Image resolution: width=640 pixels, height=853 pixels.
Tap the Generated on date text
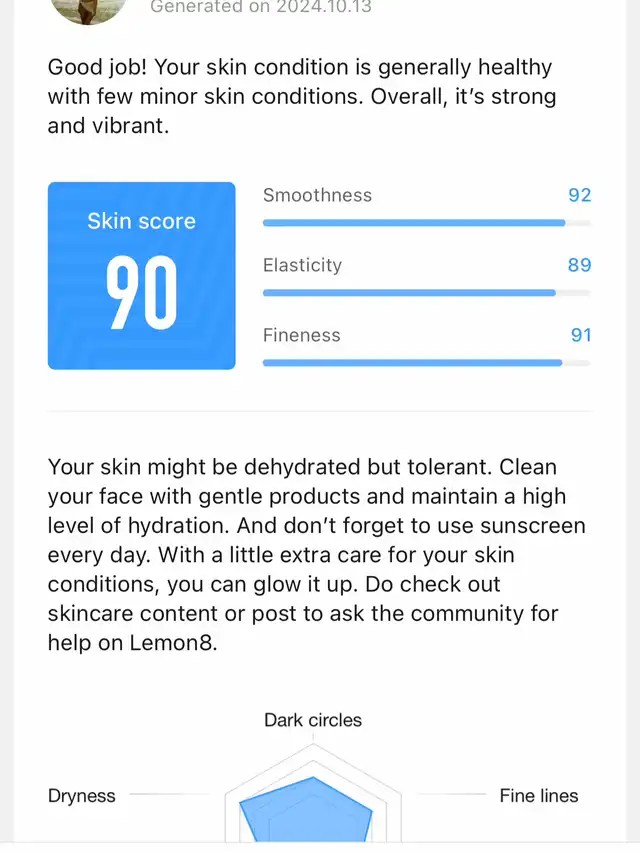(261, 7)
